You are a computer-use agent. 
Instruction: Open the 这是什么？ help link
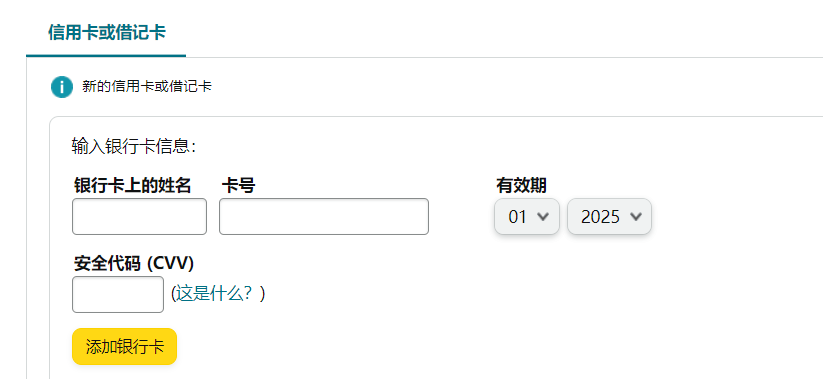click(x=218, y=294)
